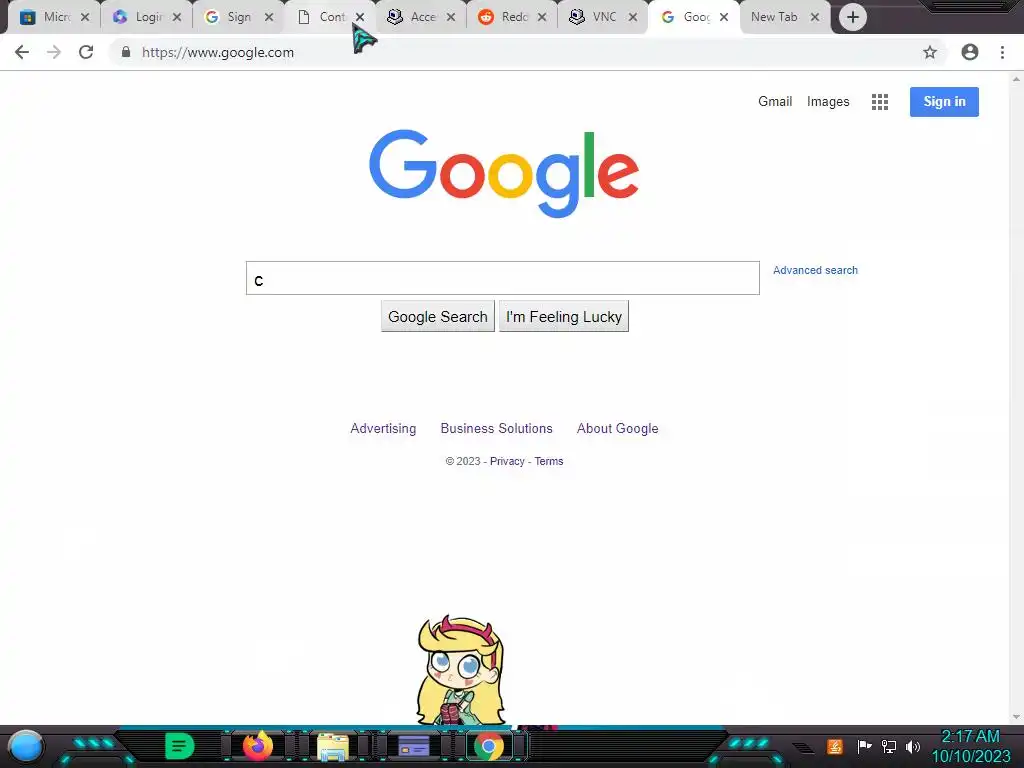The height and width of the screenshot is (768, 1024).
Task: Open the Action Center flag icon
Action: point(864,746)
